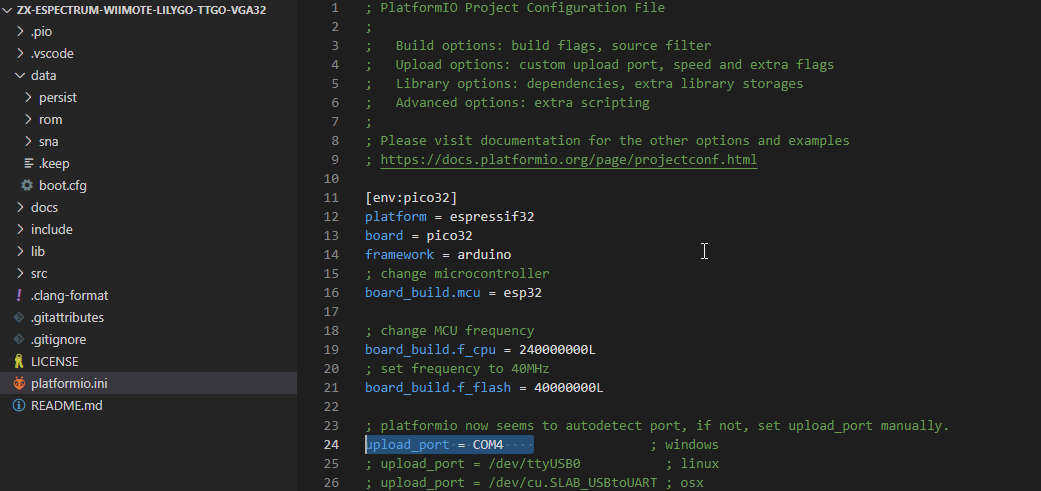Open the LICENSE file

55,362
